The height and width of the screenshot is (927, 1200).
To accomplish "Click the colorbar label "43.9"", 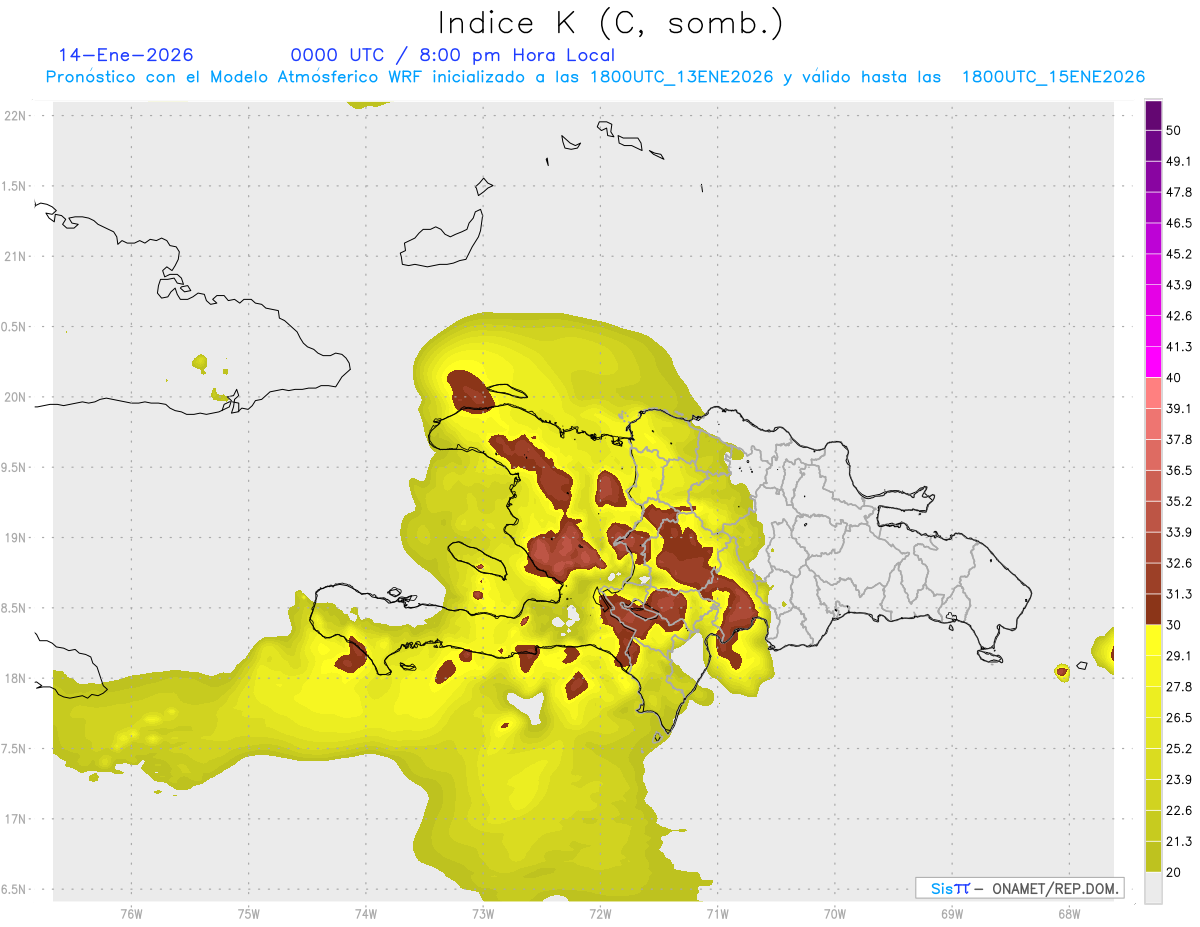I will pos(1179,285).
